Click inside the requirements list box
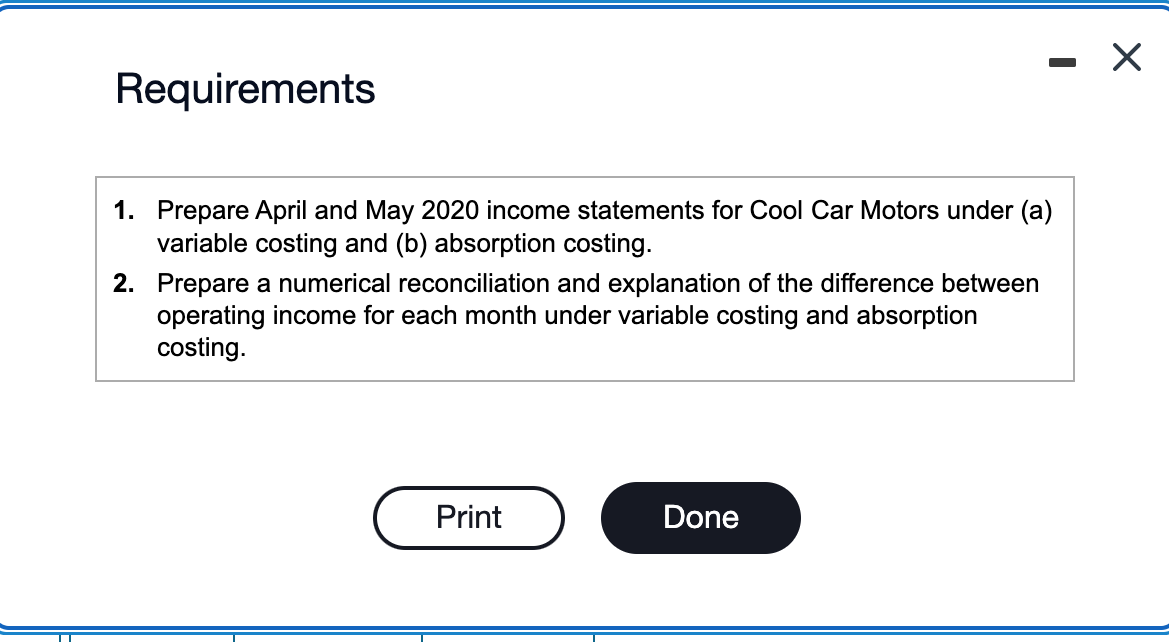This screenshot has height=642, width=1169. [x=584, y=280]
